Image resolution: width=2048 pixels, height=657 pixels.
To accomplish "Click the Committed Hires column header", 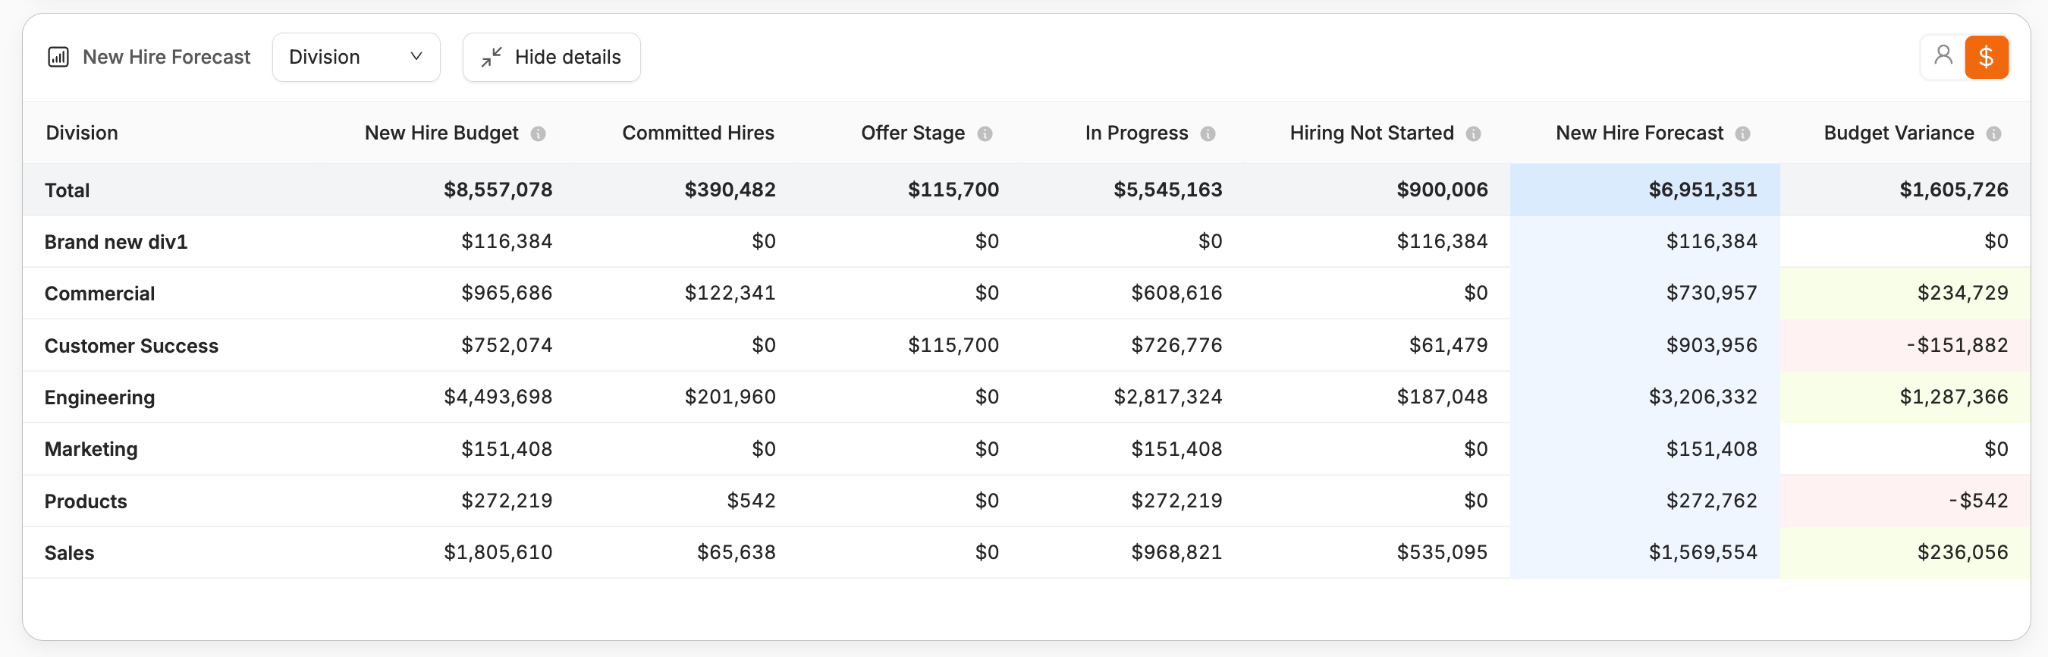I will (698, 133).
